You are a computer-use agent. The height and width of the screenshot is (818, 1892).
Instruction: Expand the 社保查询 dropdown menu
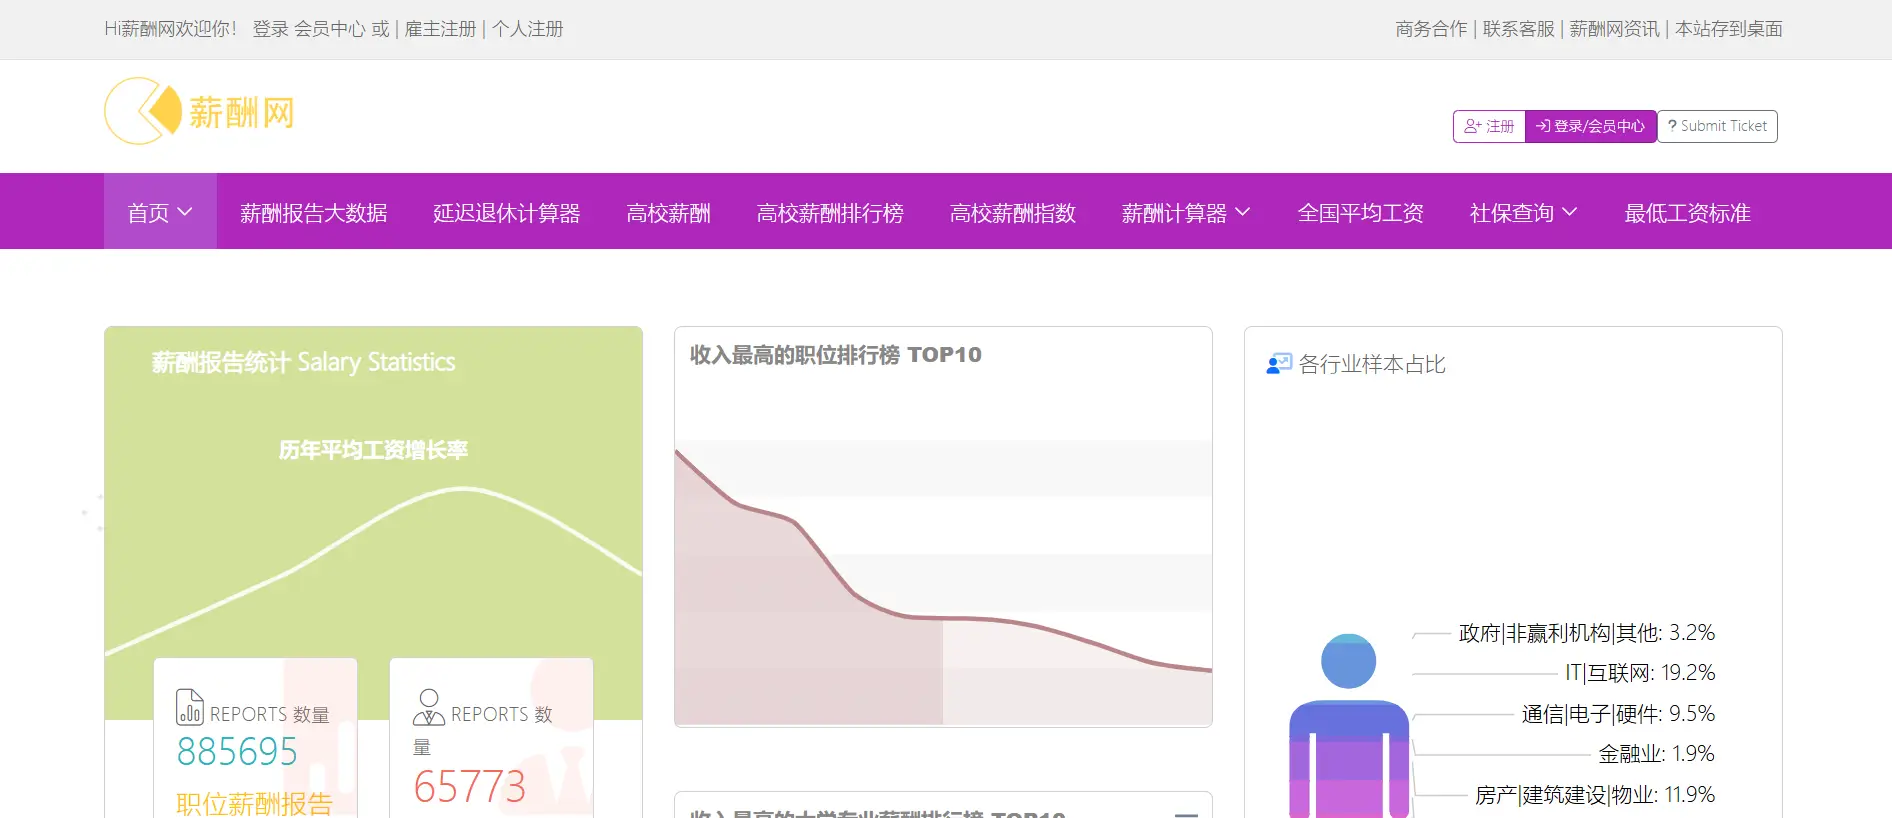[1523, 212]
